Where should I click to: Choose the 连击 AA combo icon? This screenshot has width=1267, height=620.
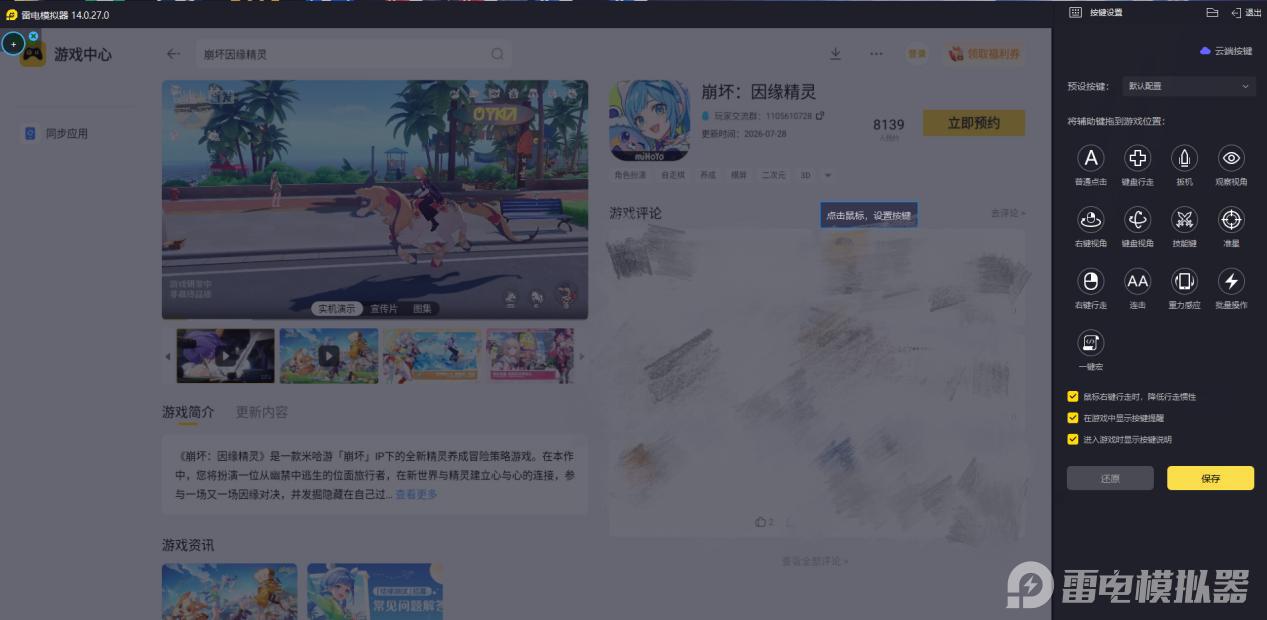1137,281
